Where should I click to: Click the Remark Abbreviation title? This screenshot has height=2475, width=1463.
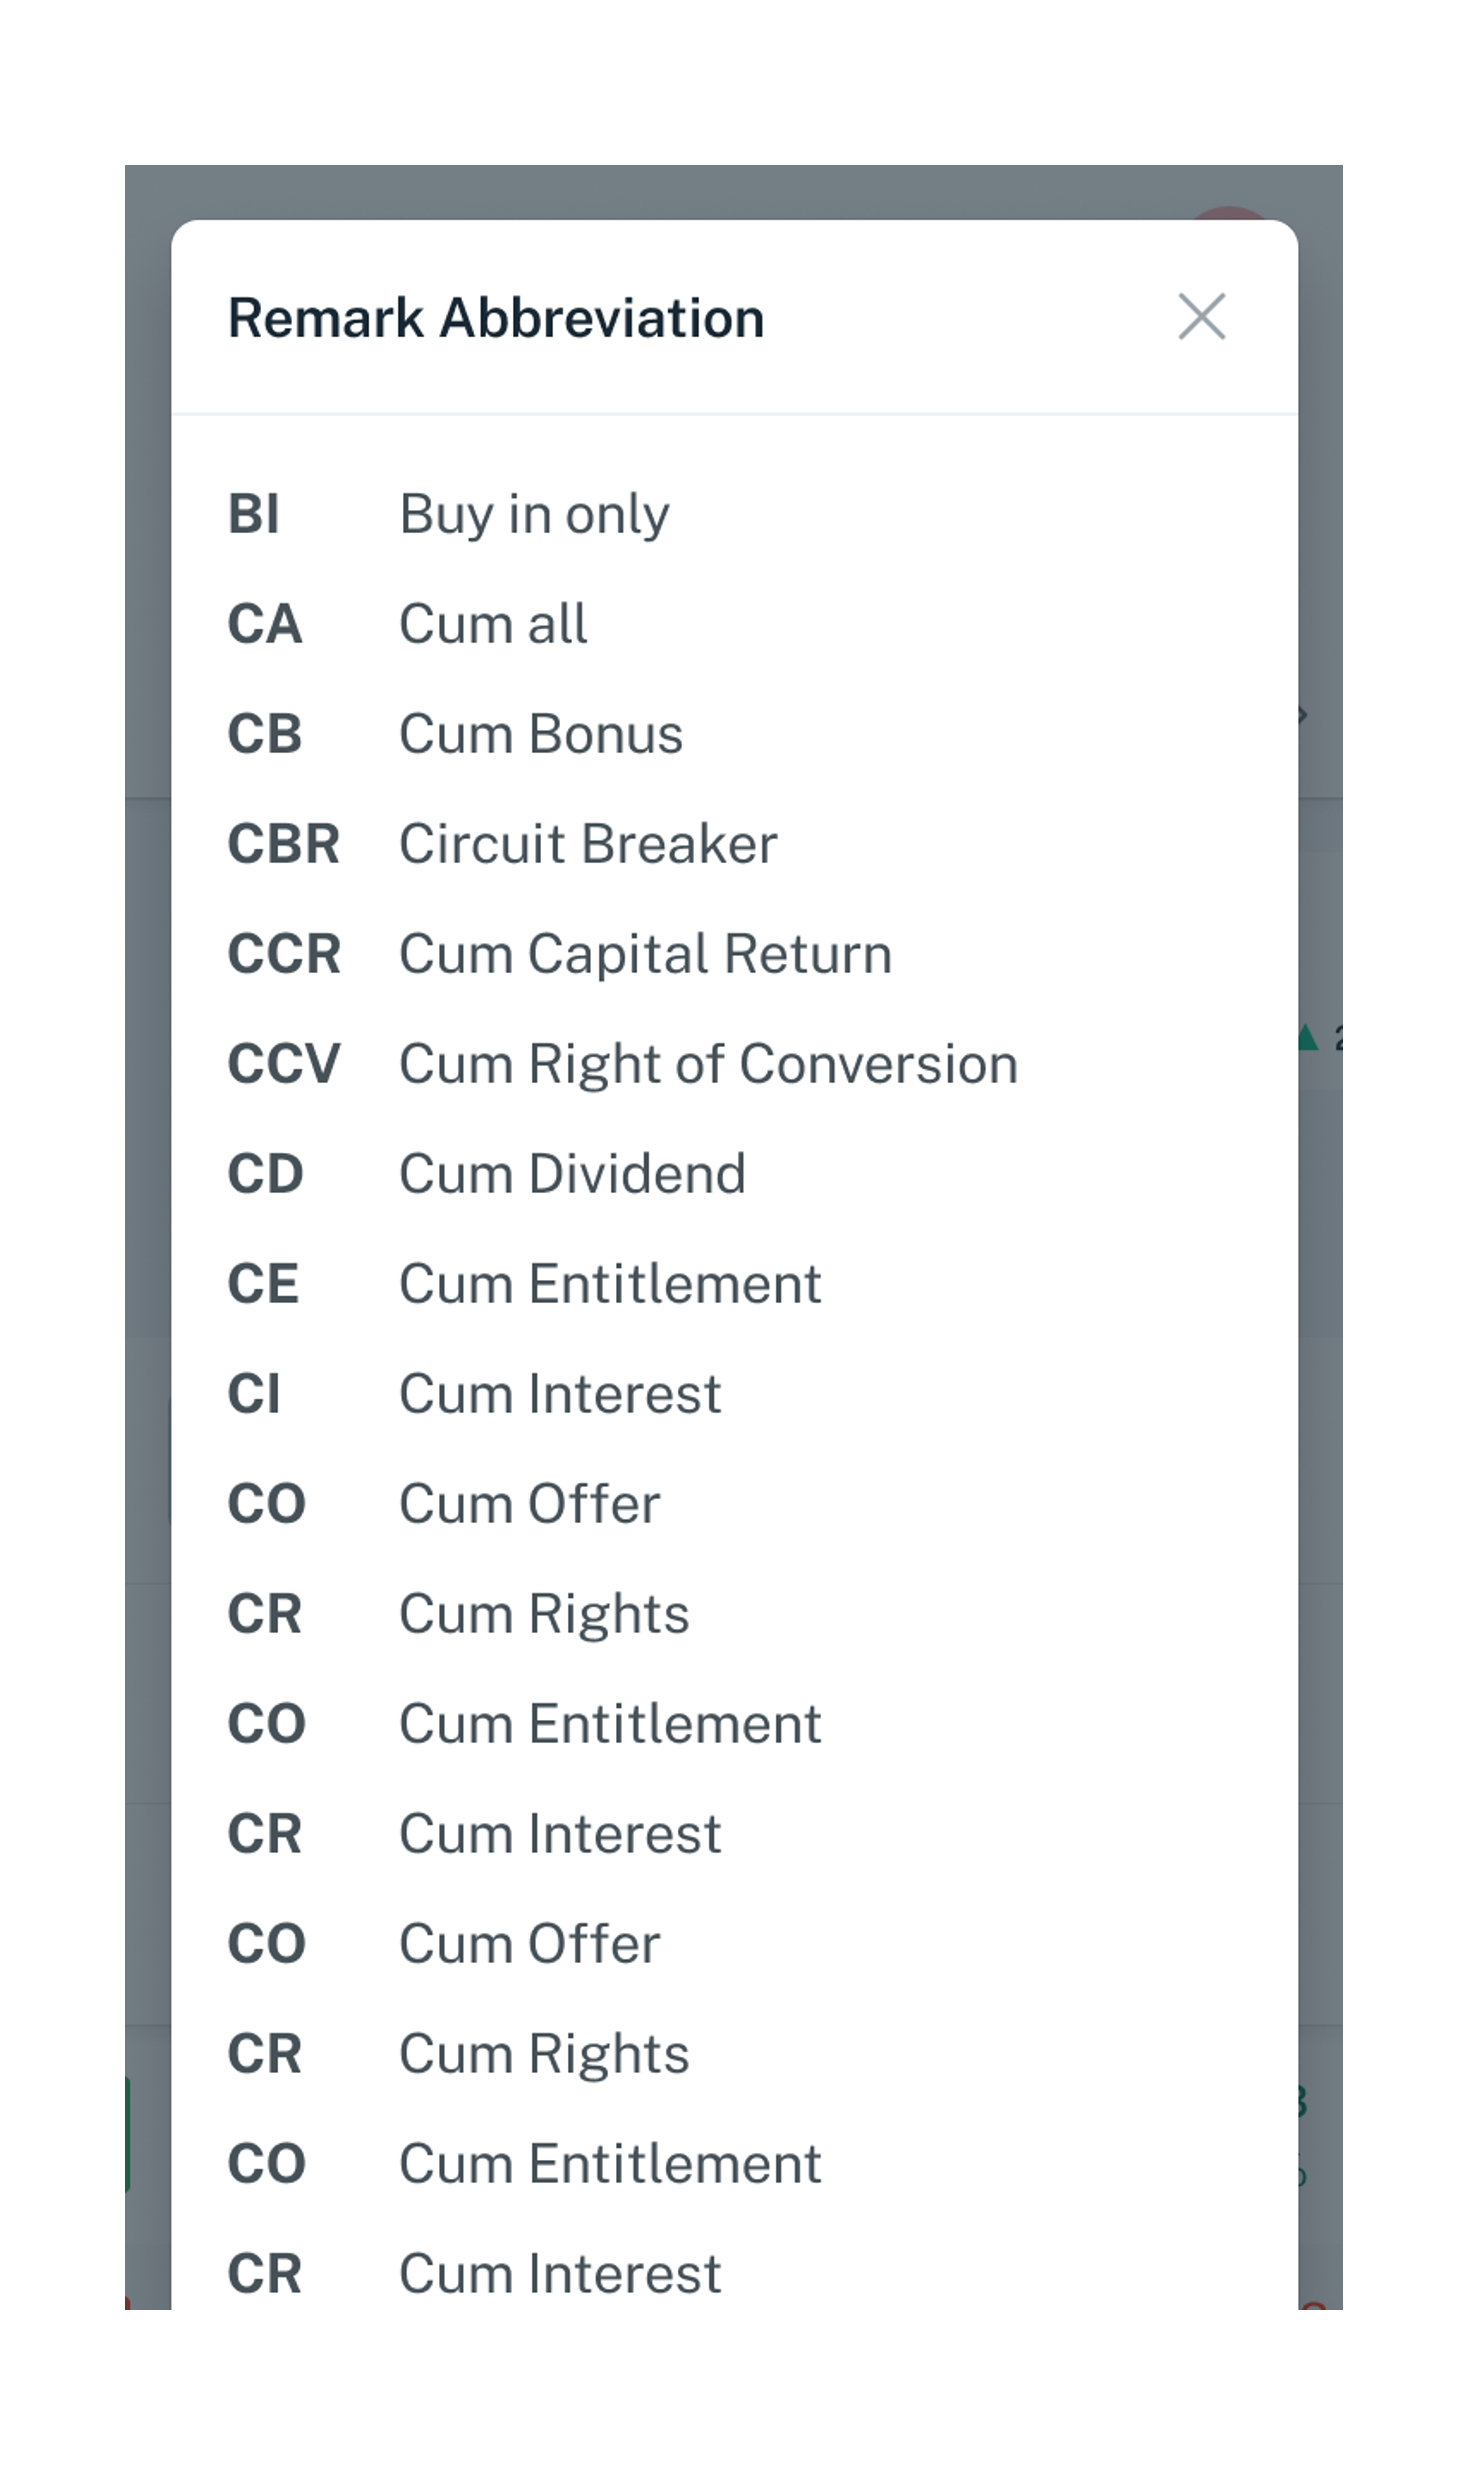pyautogui.click(x=496, y=318)
